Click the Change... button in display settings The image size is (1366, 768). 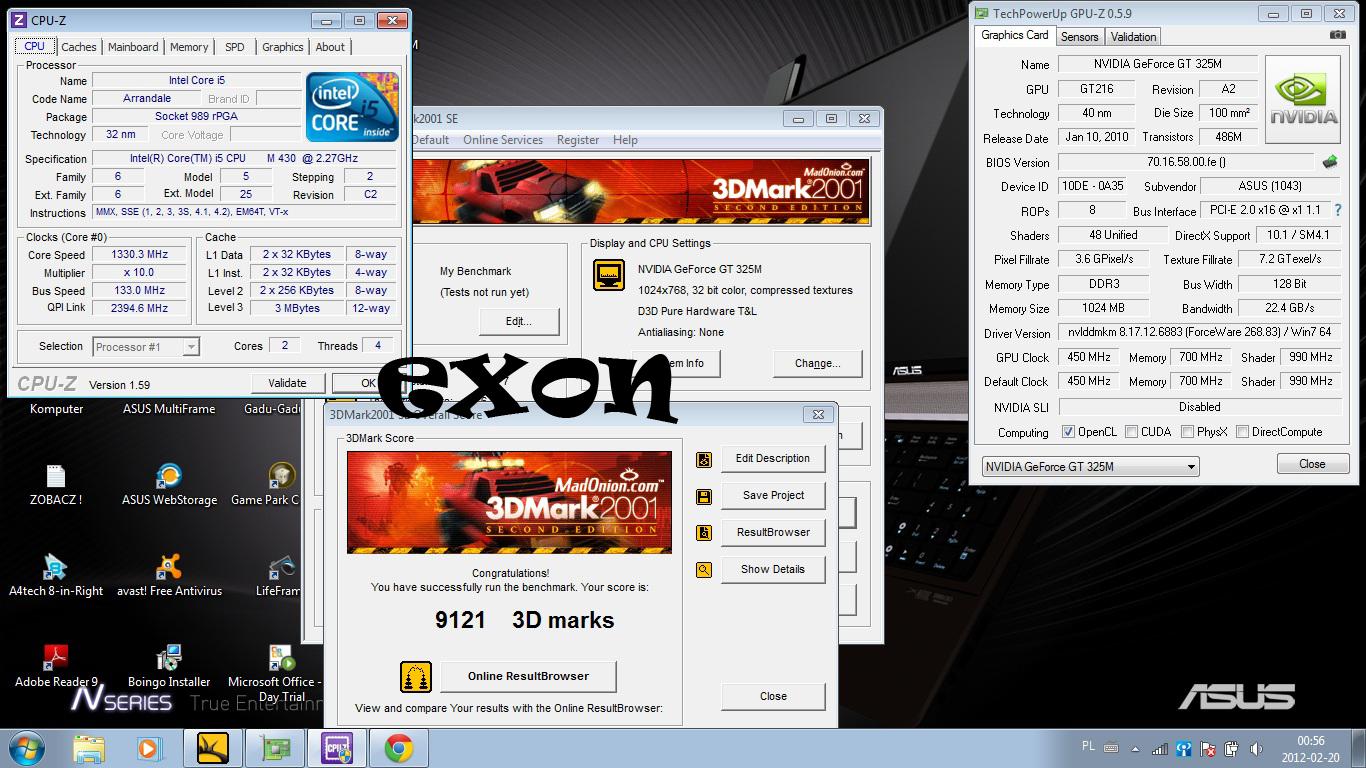coord(817,363)
